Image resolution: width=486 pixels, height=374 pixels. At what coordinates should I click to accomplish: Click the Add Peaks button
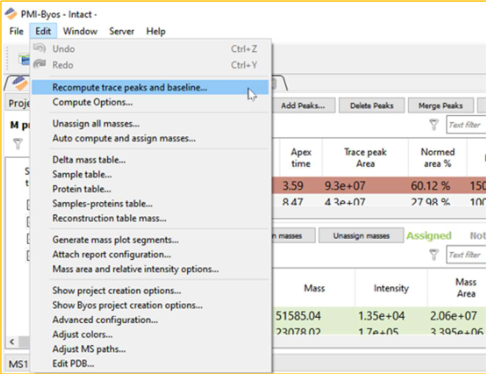[303, 106]
